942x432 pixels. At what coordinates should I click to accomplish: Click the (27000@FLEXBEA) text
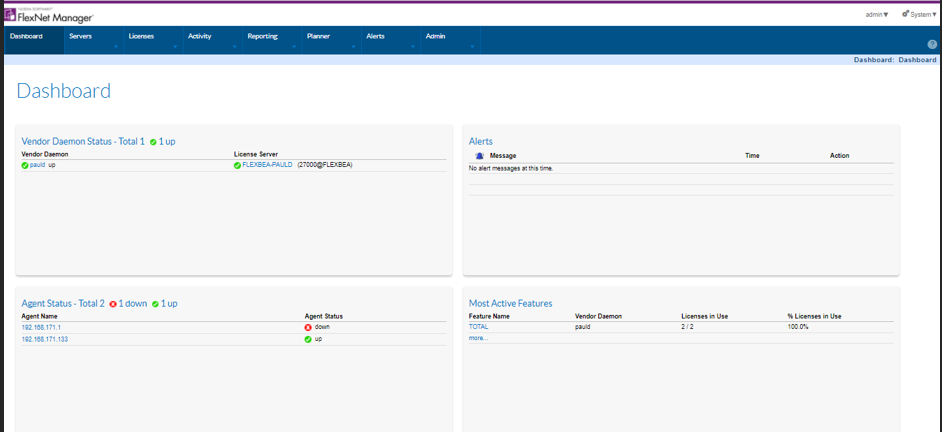(324, 165)
